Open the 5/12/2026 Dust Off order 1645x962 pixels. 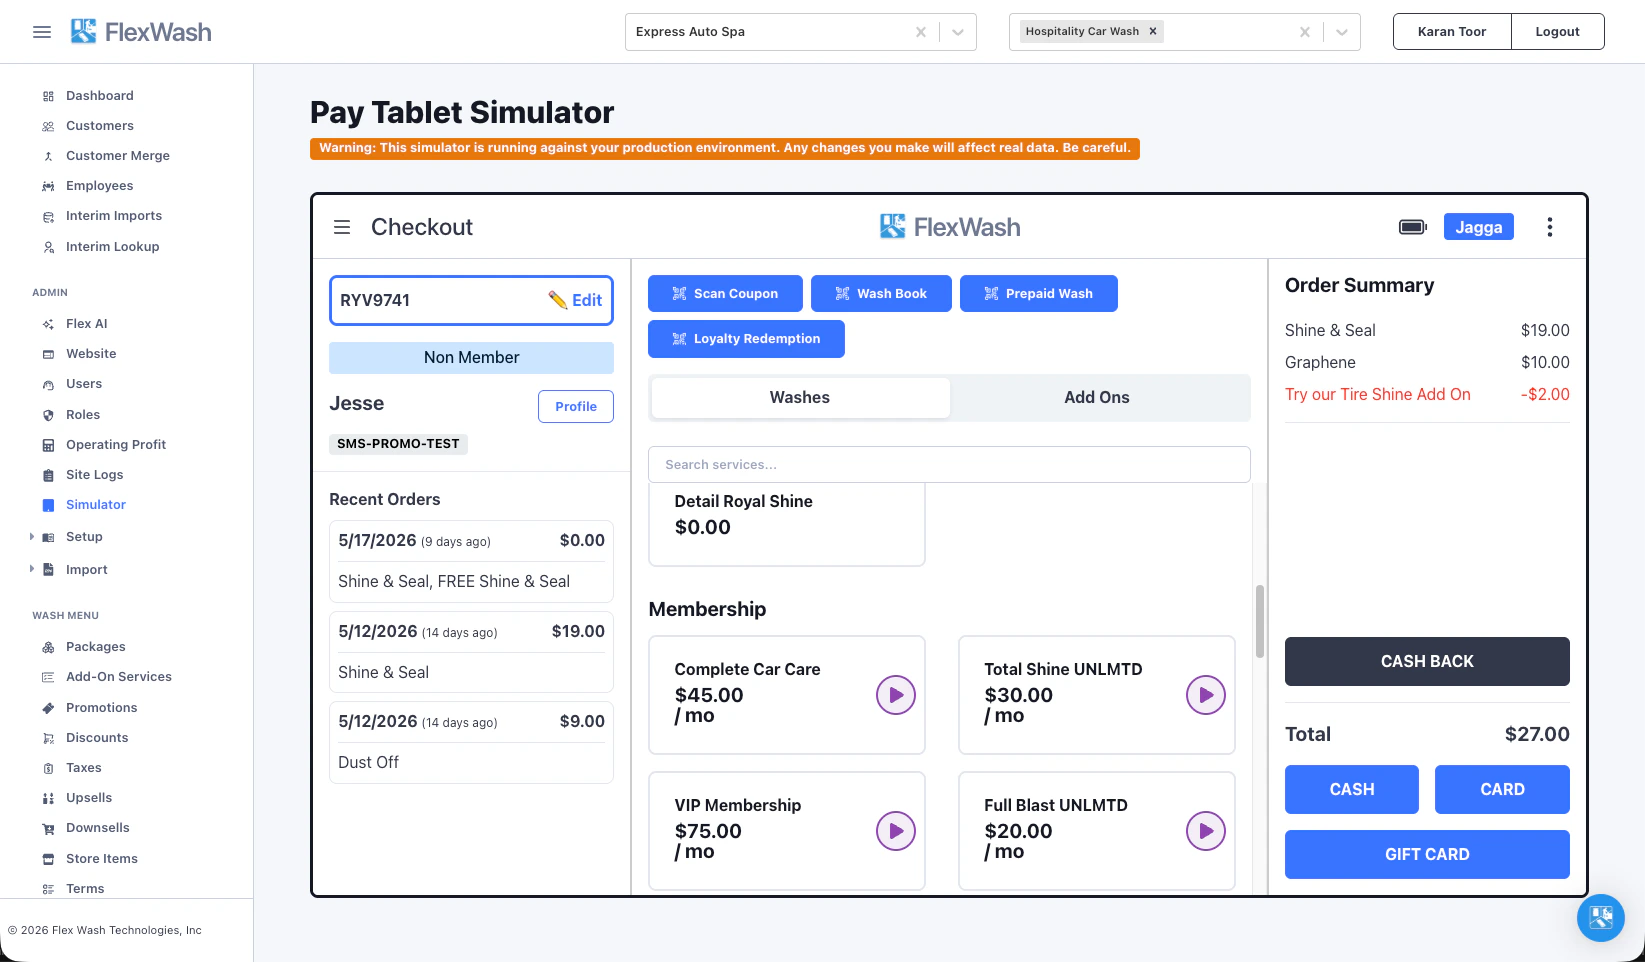point(471,742)
